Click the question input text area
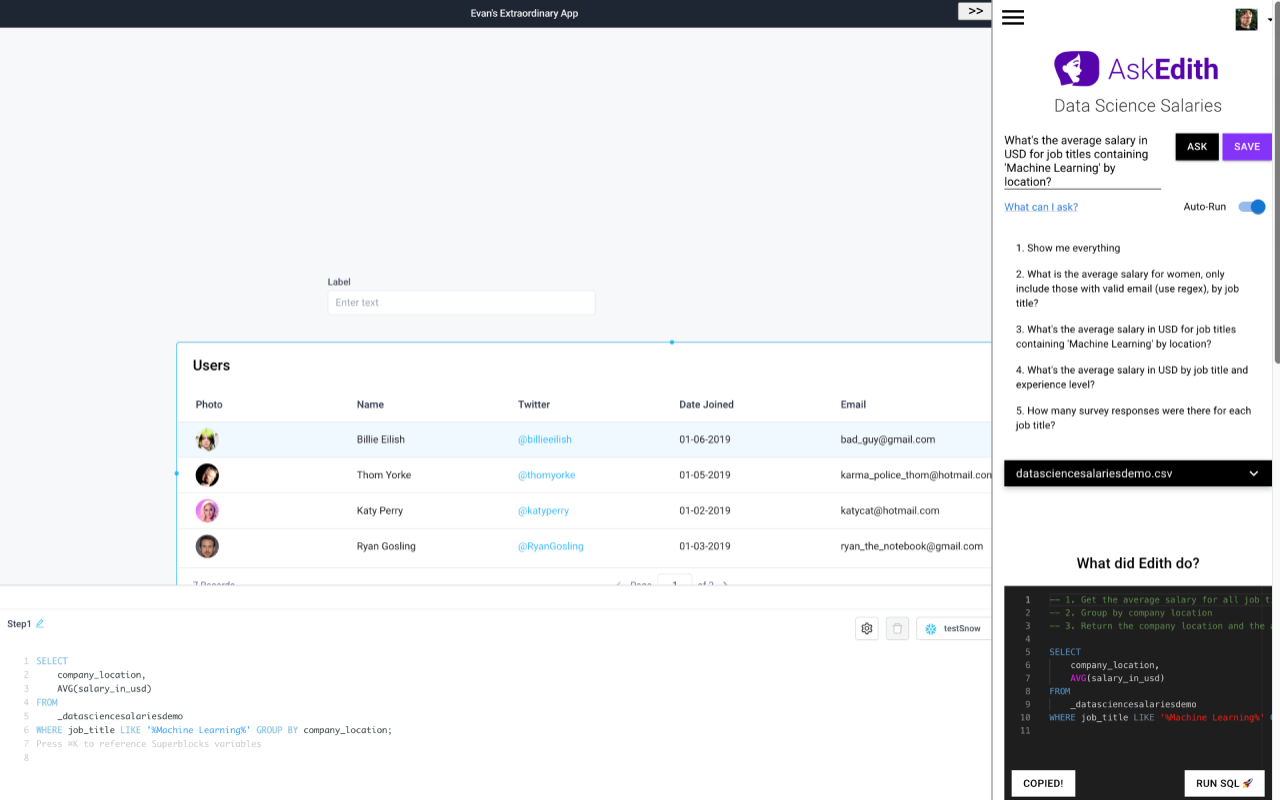1280x800 pixels. point(1082,161)
